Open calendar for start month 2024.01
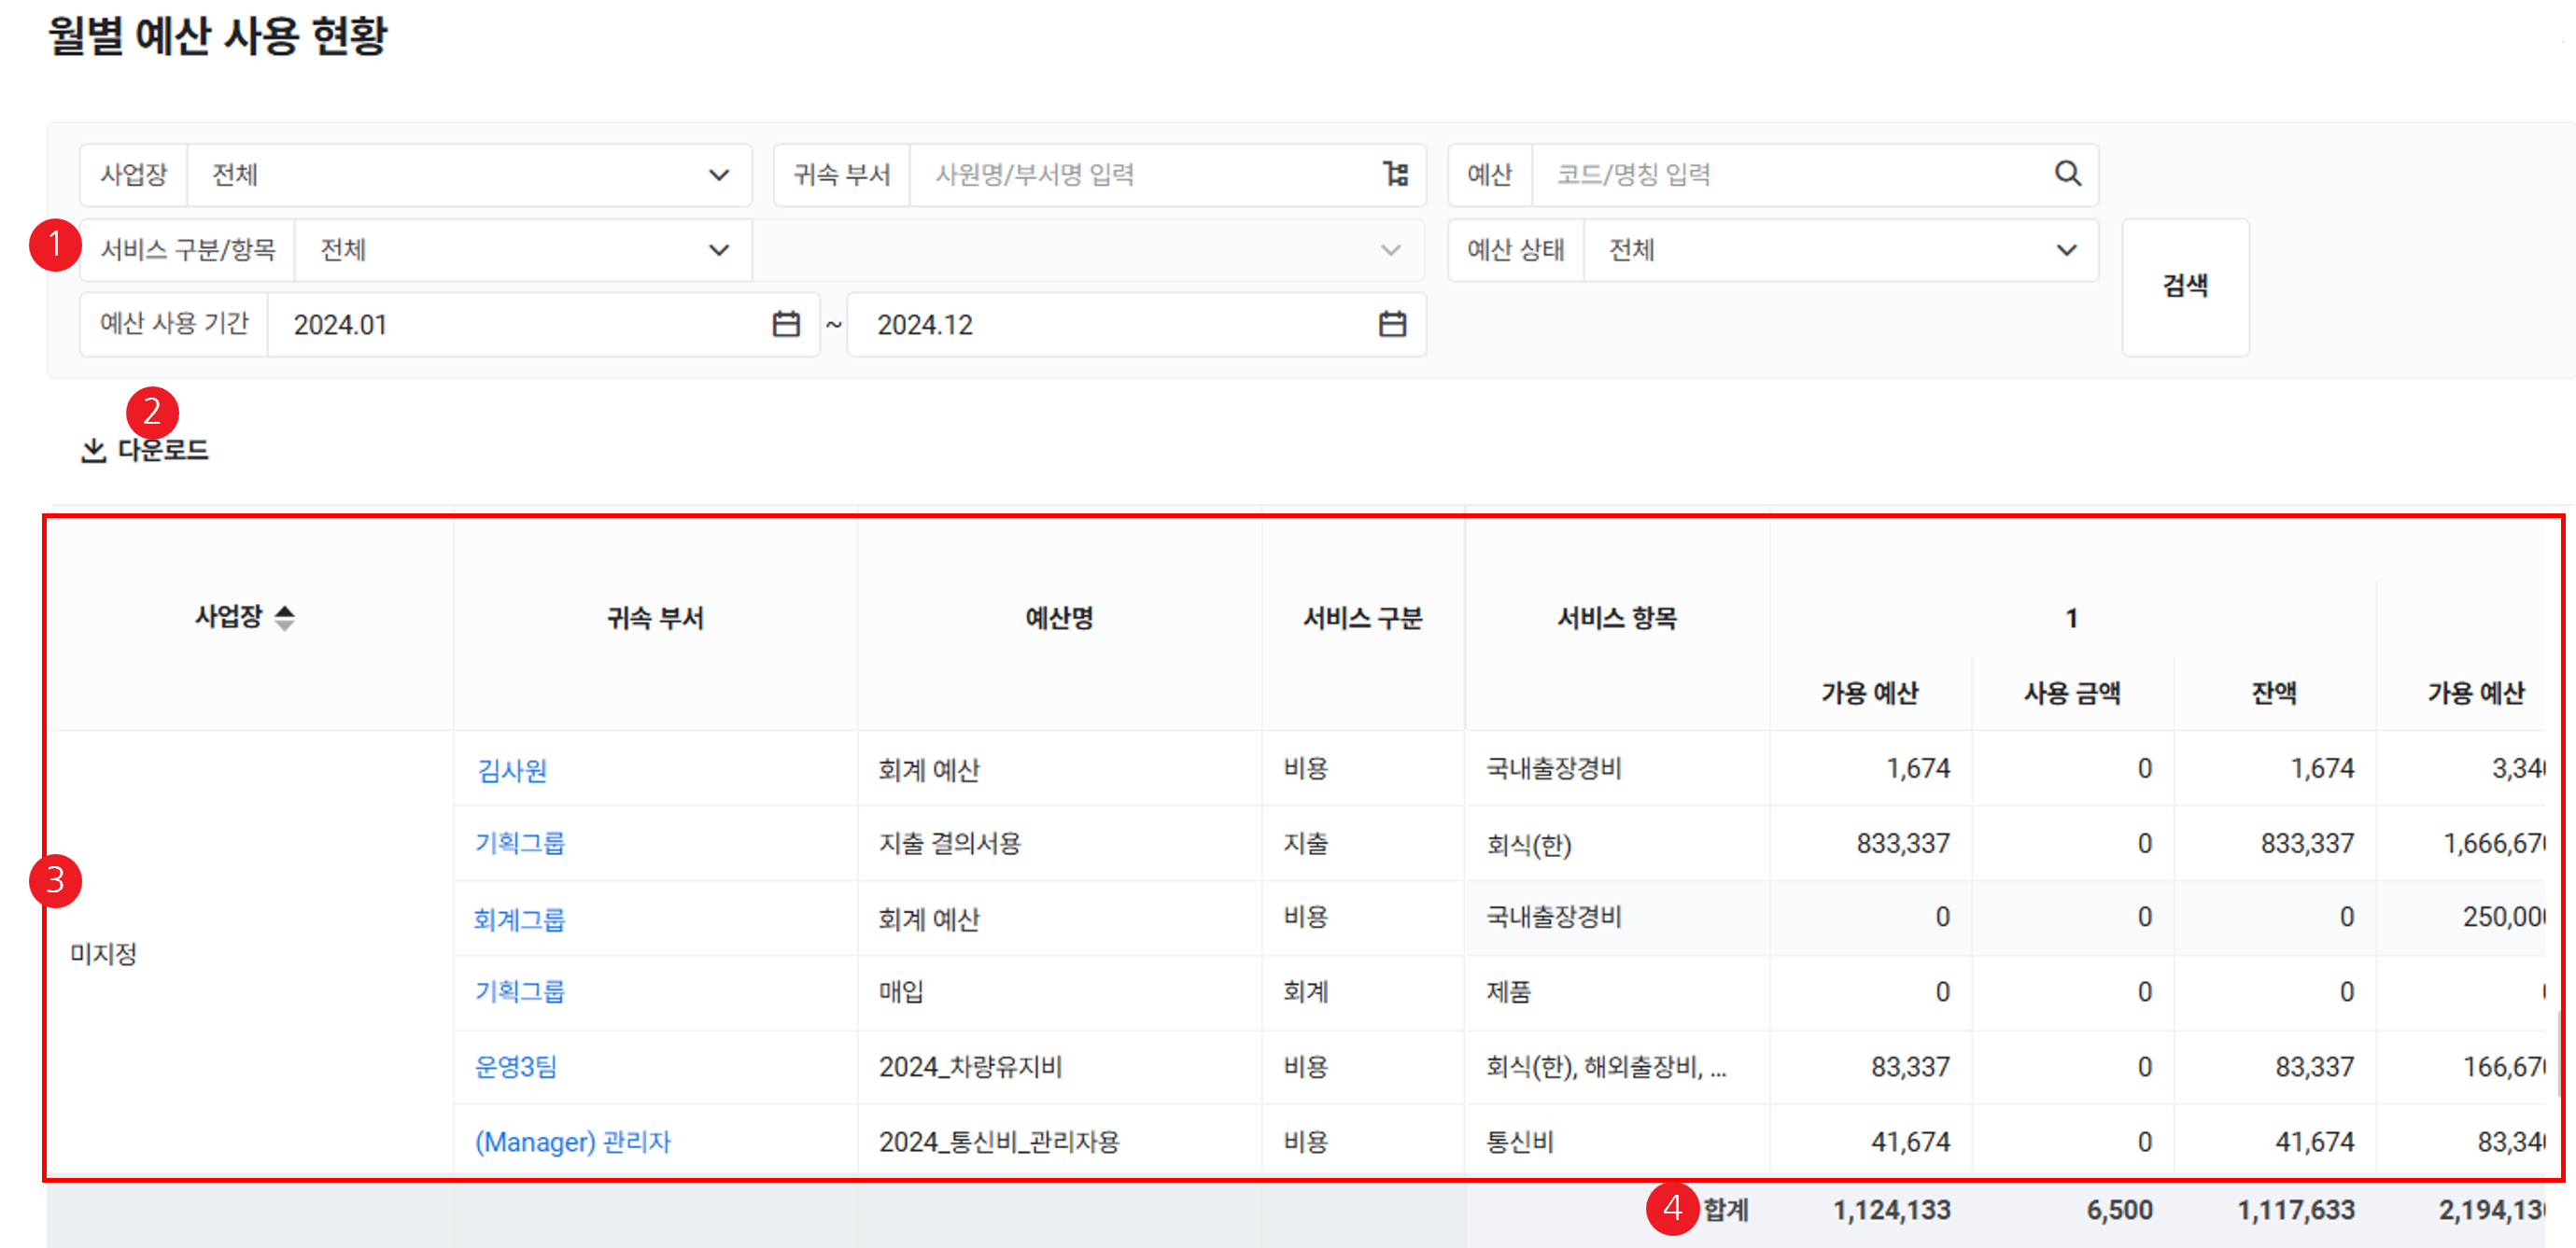The height and width of the screenshot is (1248, 2576). 786,324
